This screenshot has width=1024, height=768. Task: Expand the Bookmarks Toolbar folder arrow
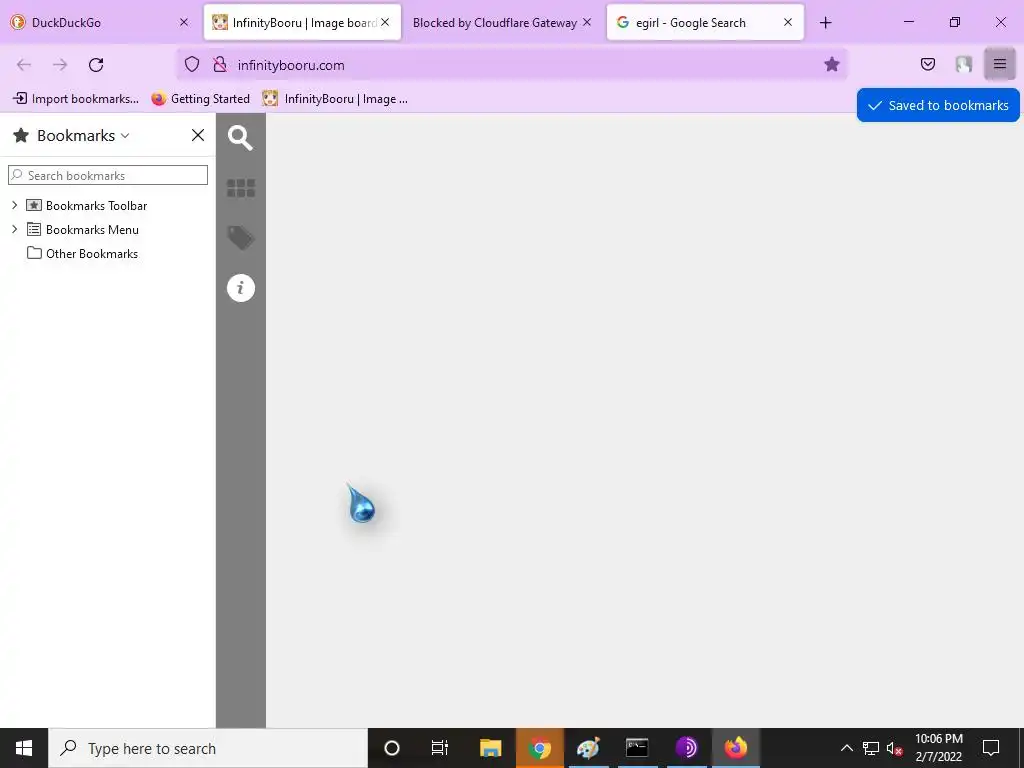[x=14, y=205]
